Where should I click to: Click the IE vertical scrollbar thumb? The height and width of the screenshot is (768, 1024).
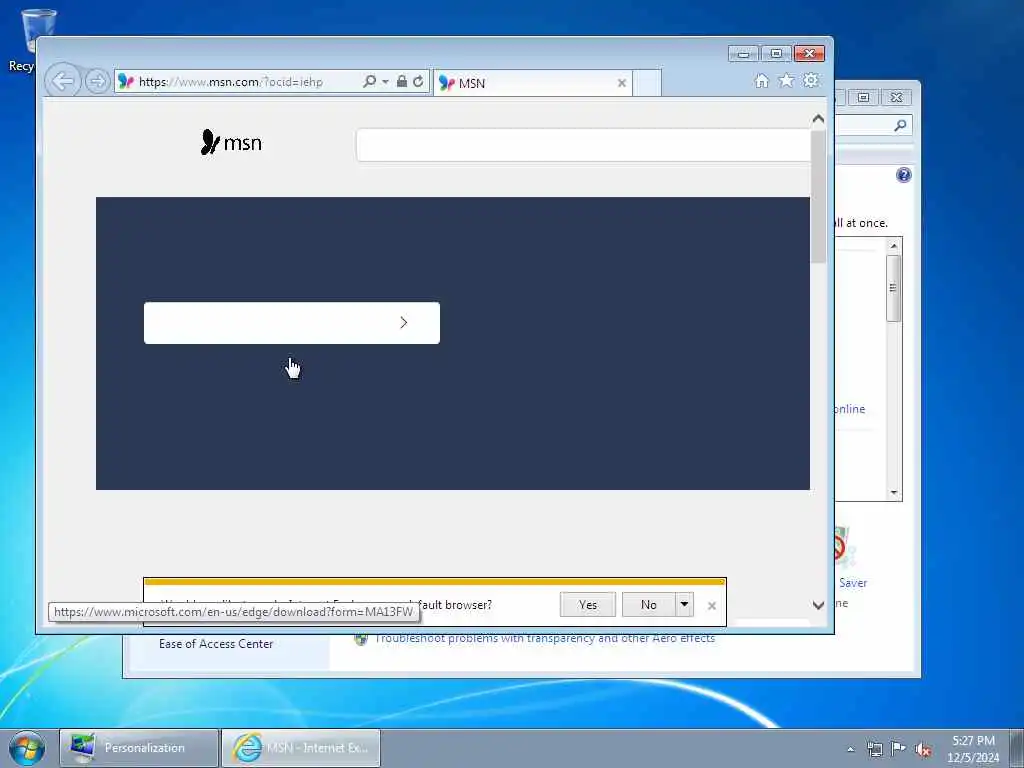pyautogui.click(x=818, y=196)
